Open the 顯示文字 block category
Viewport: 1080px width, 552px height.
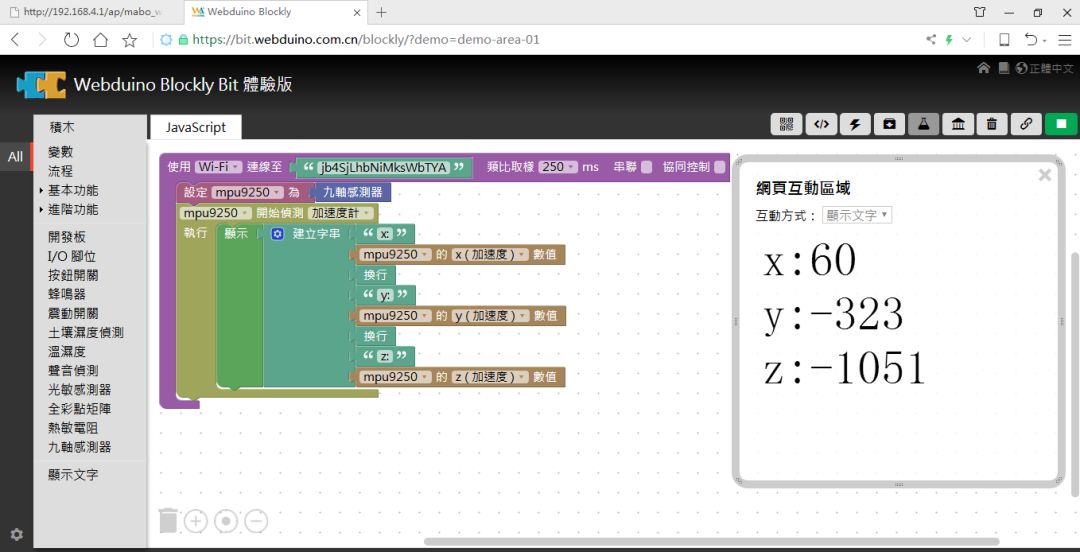73,475
